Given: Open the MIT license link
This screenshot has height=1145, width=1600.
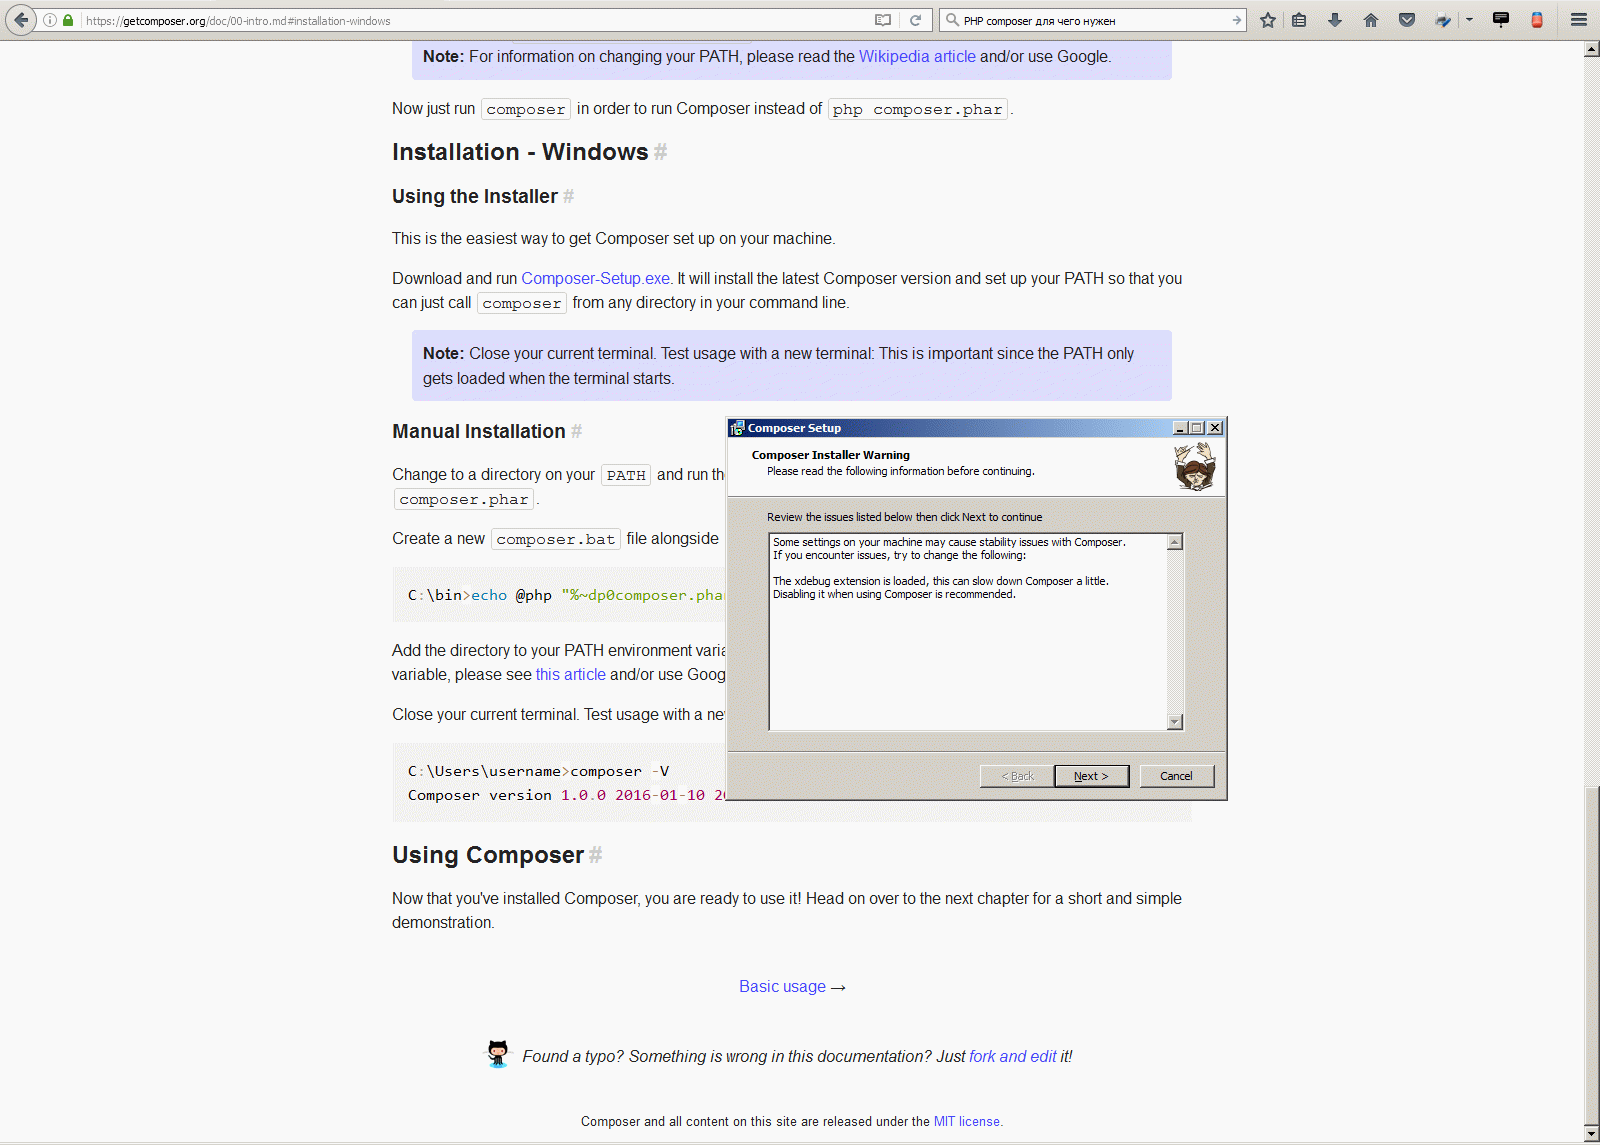Looking at the screenshot, I should [x=967, y=1122].
